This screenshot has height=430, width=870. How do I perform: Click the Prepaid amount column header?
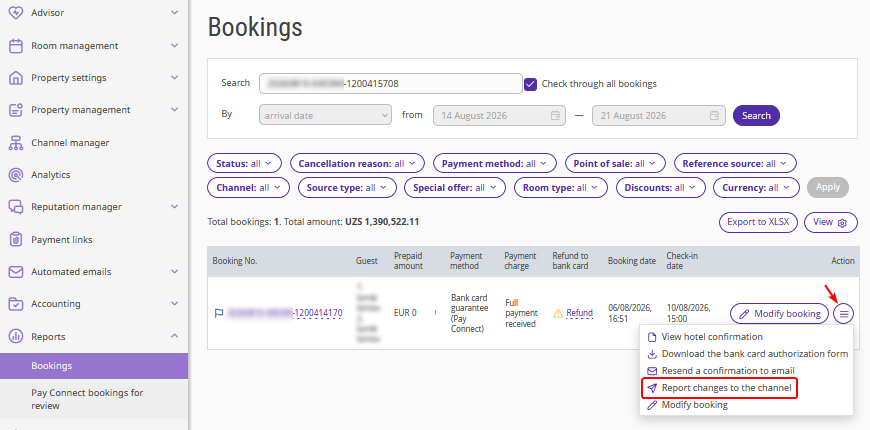click(408, 261)
